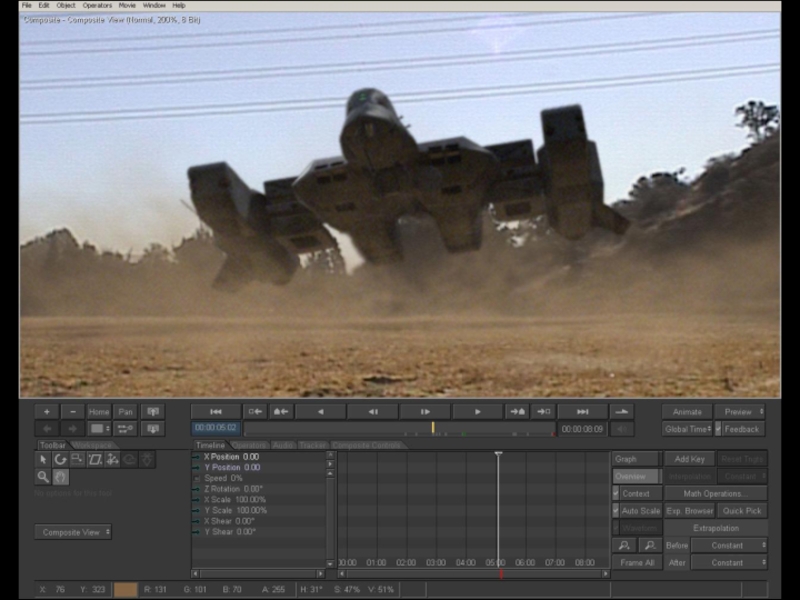Activate the hand grab tool
Image resolution: width=800 pixels, height=600 pixels.
point(60,477)
